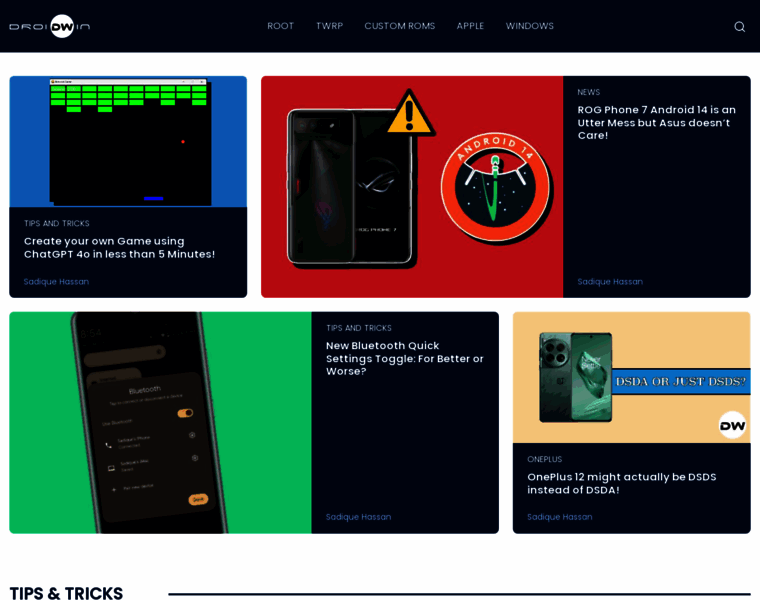760x600 pixels.
Task: Click the DroidWin logo
Action: 49,26
